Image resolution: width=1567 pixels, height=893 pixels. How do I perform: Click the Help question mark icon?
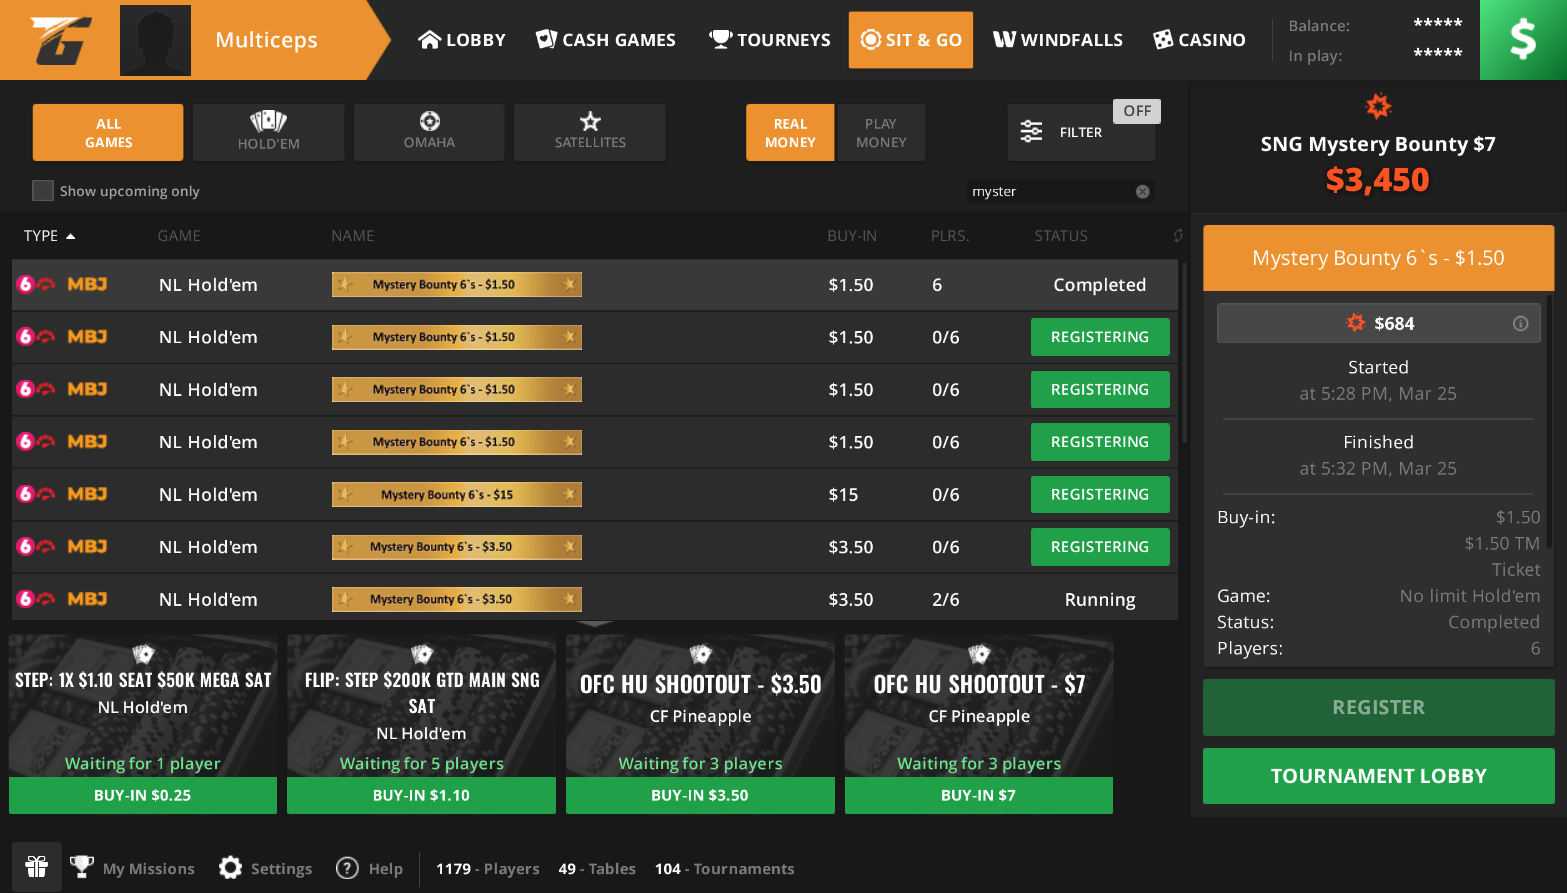[347, 868]
